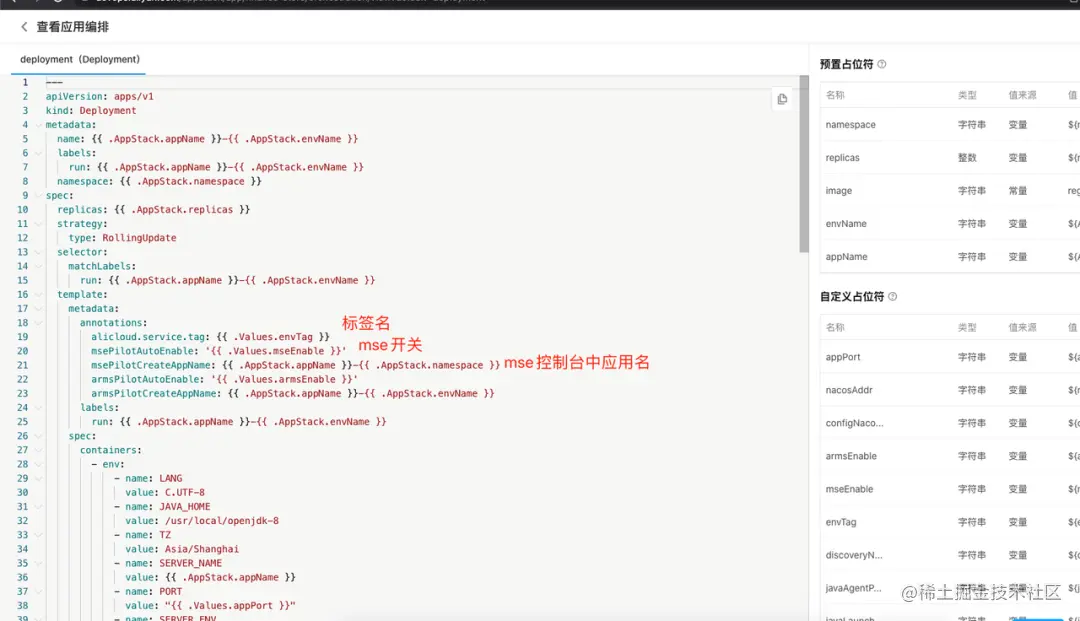The height and width of the screenshot is (621, 1080).
Task: Fold the labels block at line 6
Action: [x=39, y=153]
